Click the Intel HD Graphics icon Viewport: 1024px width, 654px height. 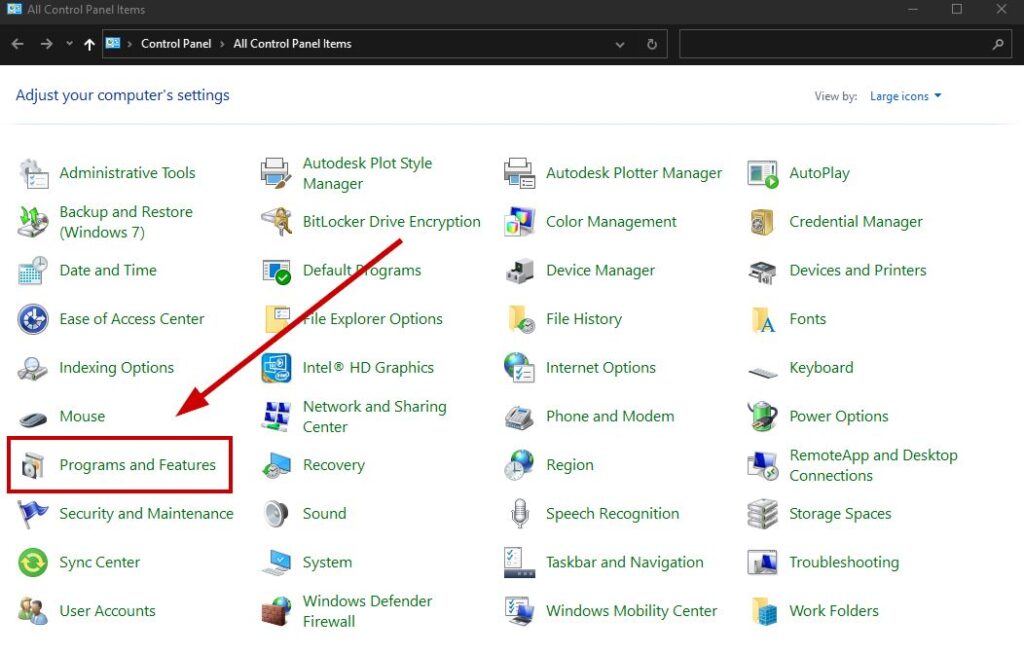[x=276, y=368]
